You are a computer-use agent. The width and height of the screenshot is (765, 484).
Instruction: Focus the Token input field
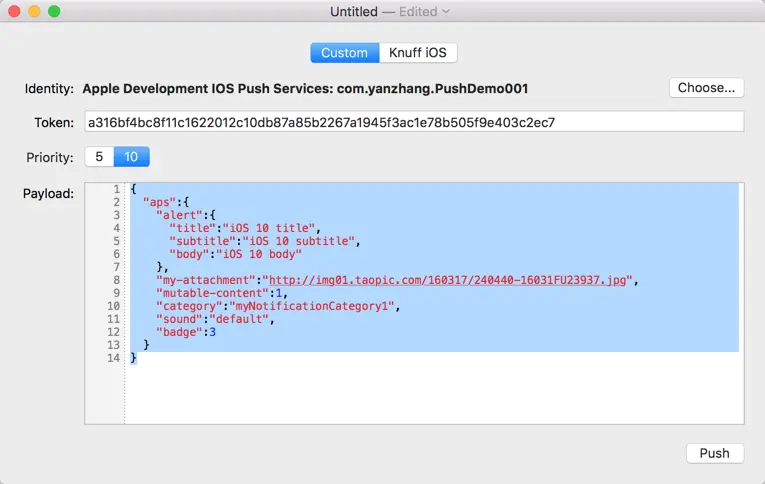[x=414, y=122]
